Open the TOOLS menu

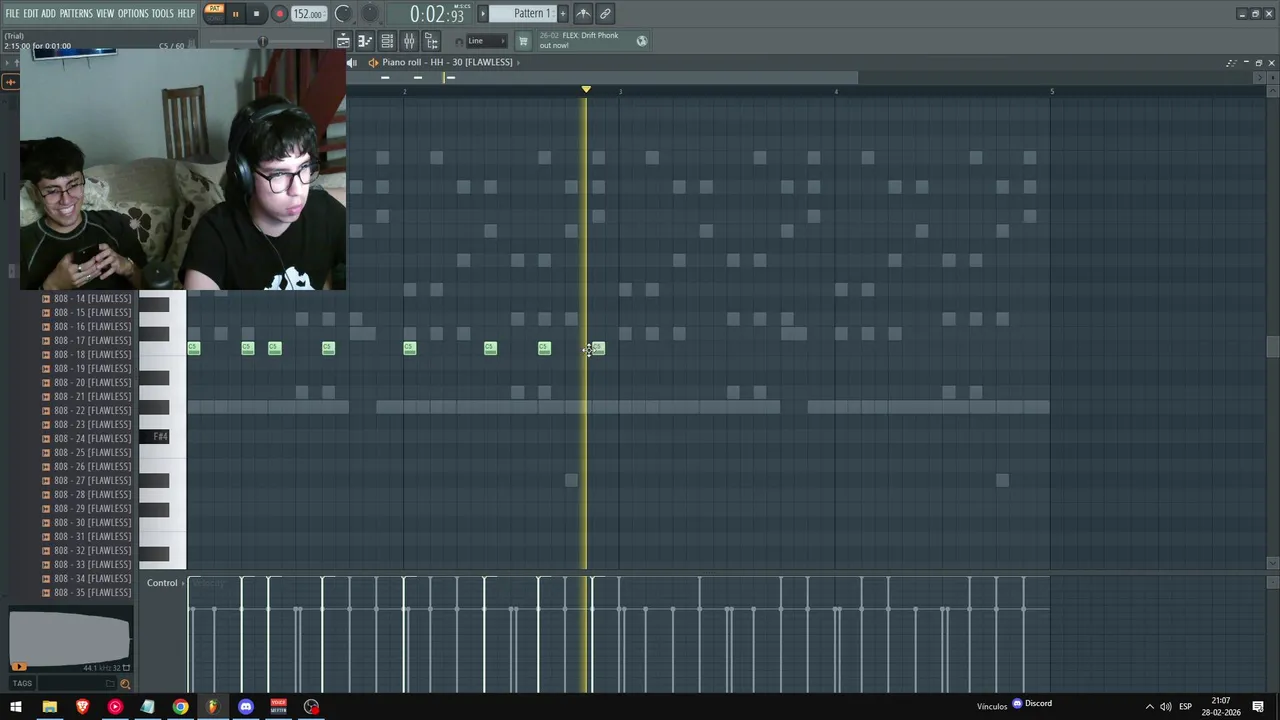pyautogui.click(x=162, y=14)
